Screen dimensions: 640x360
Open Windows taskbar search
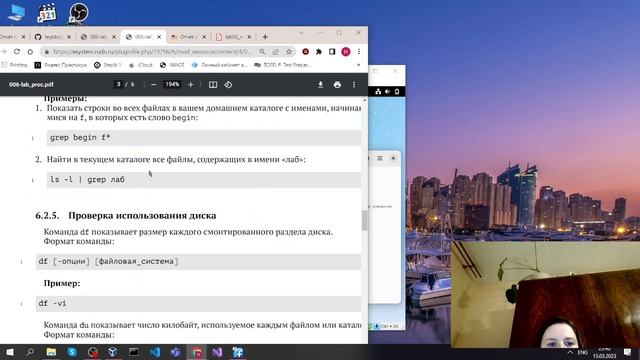pyautogui.click(x=30, y=352)
